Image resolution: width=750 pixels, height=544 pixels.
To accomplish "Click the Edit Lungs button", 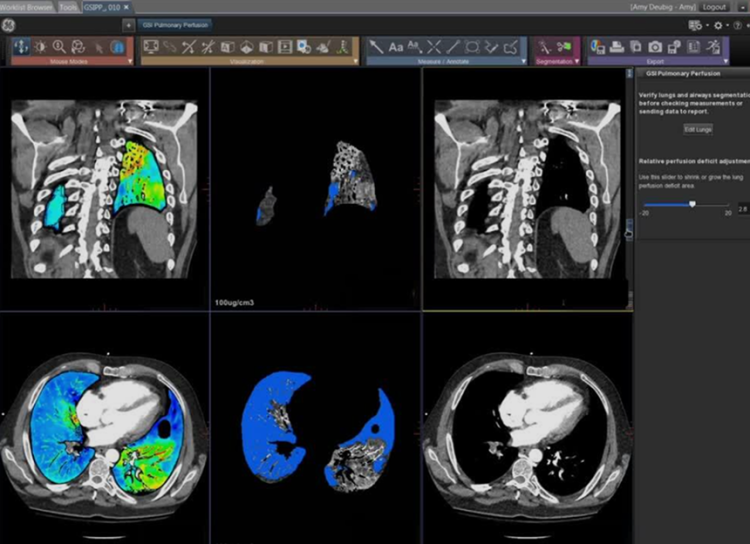I will pos(698,129).
